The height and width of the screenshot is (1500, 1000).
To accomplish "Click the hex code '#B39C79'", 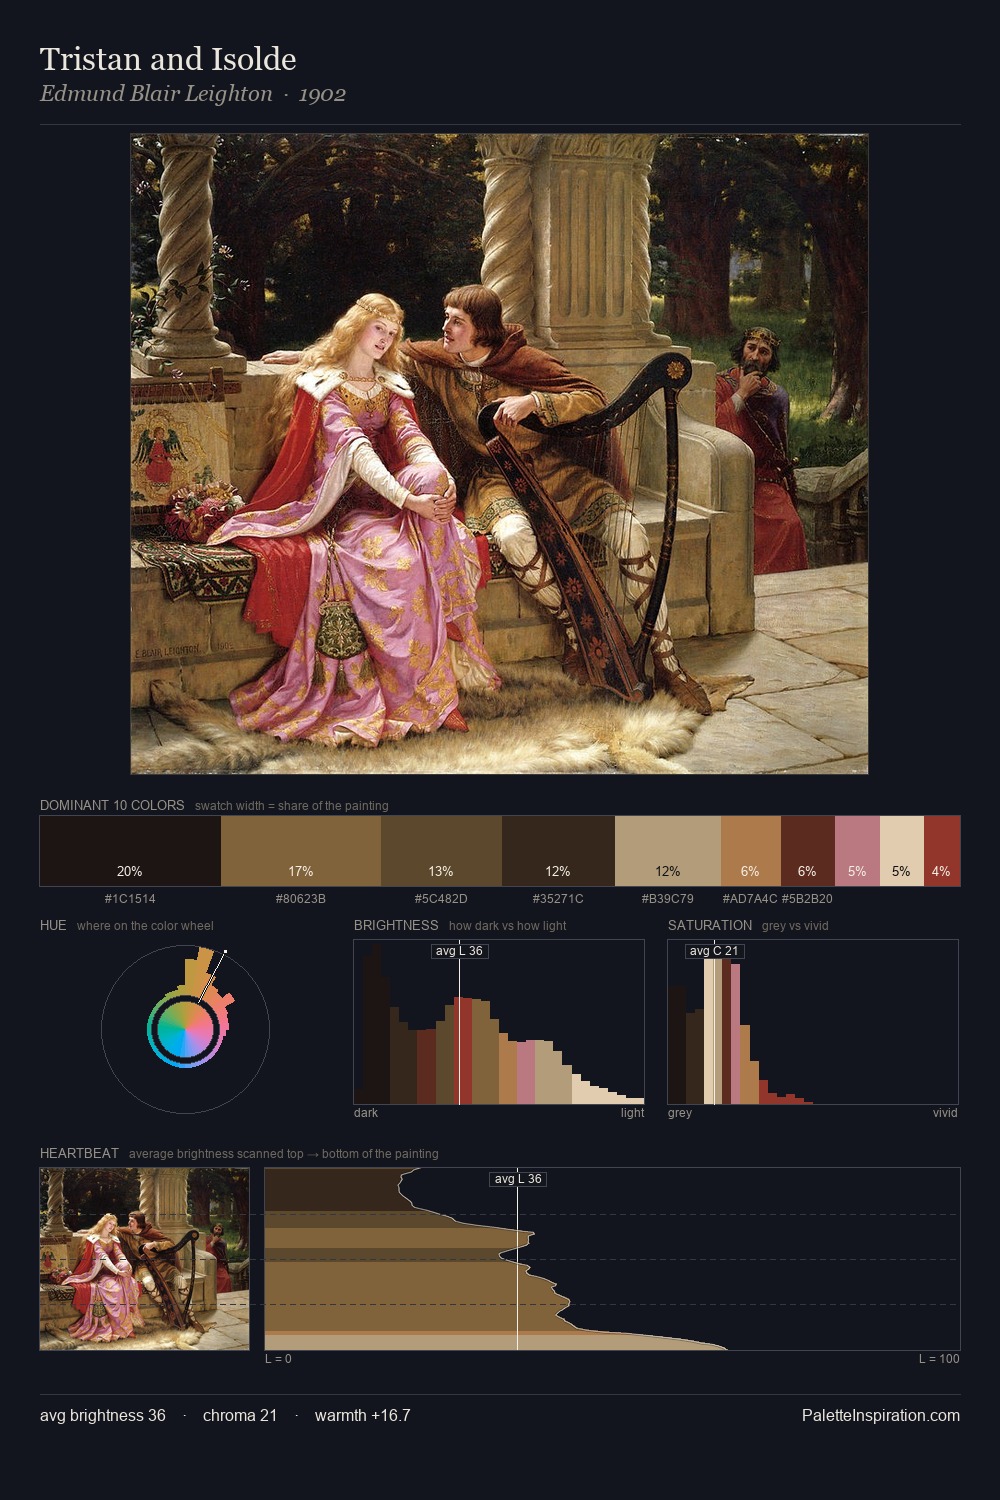I will (668, 899).
